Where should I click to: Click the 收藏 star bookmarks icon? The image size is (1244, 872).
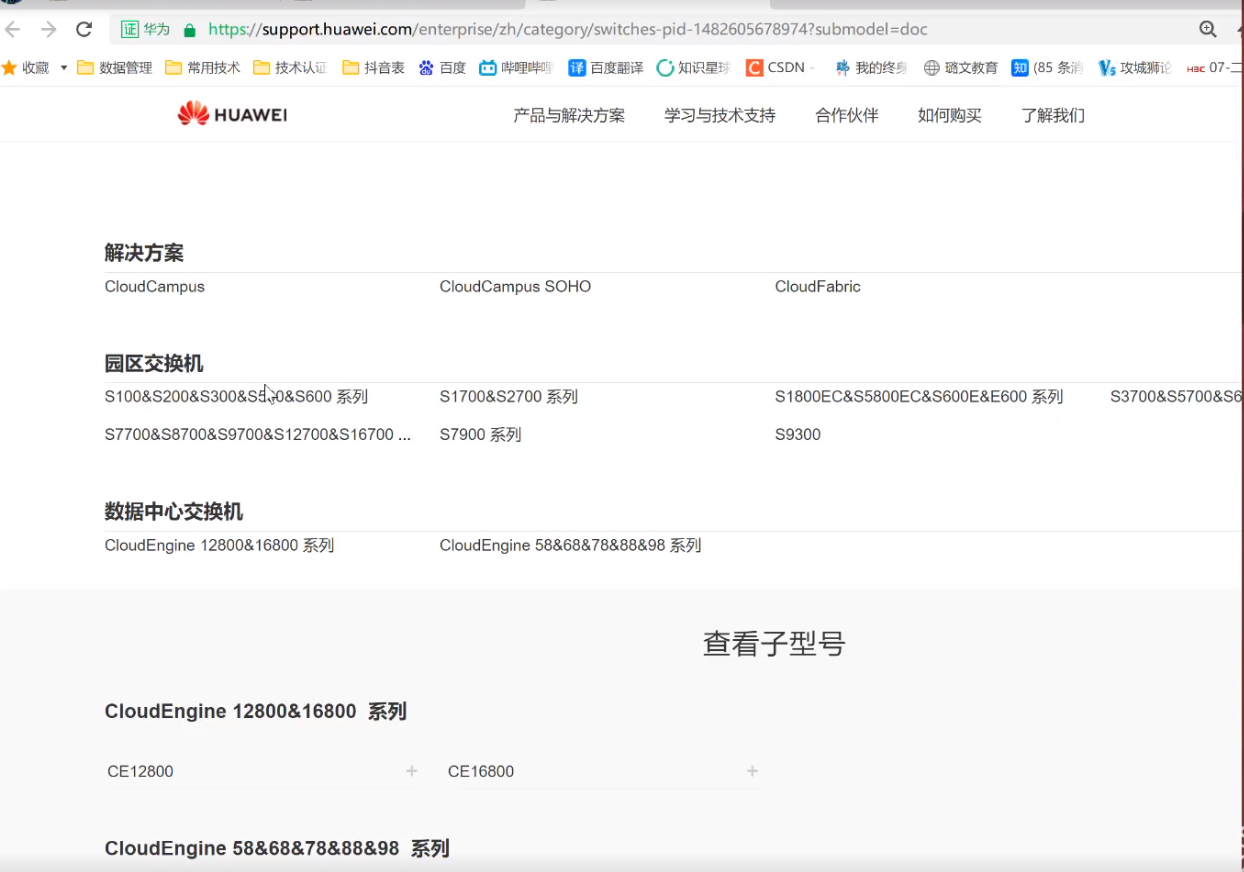coord(10,67)
